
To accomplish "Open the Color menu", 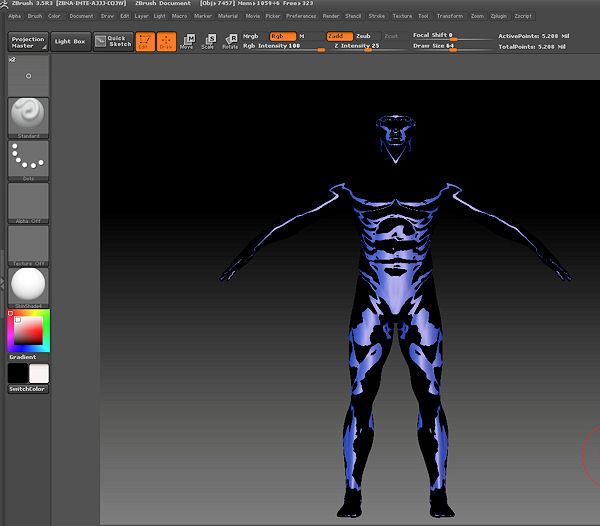I will coord(54,16).
